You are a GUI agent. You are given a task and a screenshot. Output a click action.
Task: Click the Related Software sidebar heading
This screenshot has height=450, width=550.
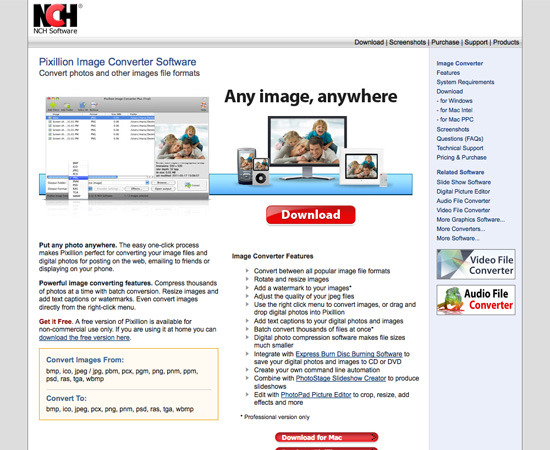pos(460,172)
